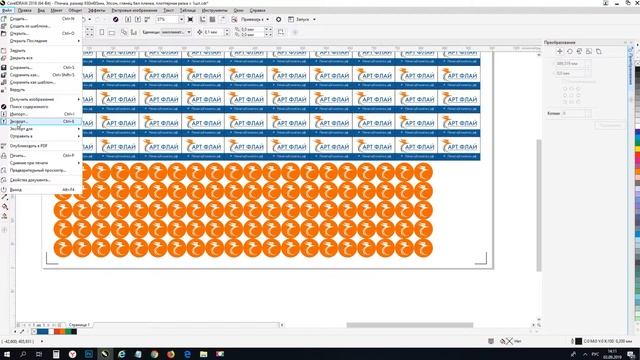The image size is (640, 360).
Task: Open the Эффекты menu
Action: (96, 10)
